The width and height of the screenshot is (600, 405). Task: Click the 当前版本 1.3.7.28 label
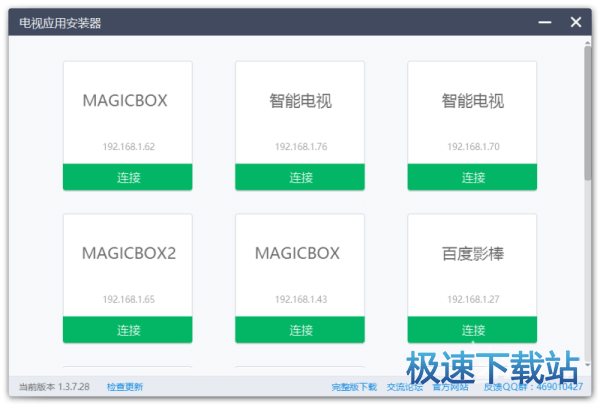54,387
